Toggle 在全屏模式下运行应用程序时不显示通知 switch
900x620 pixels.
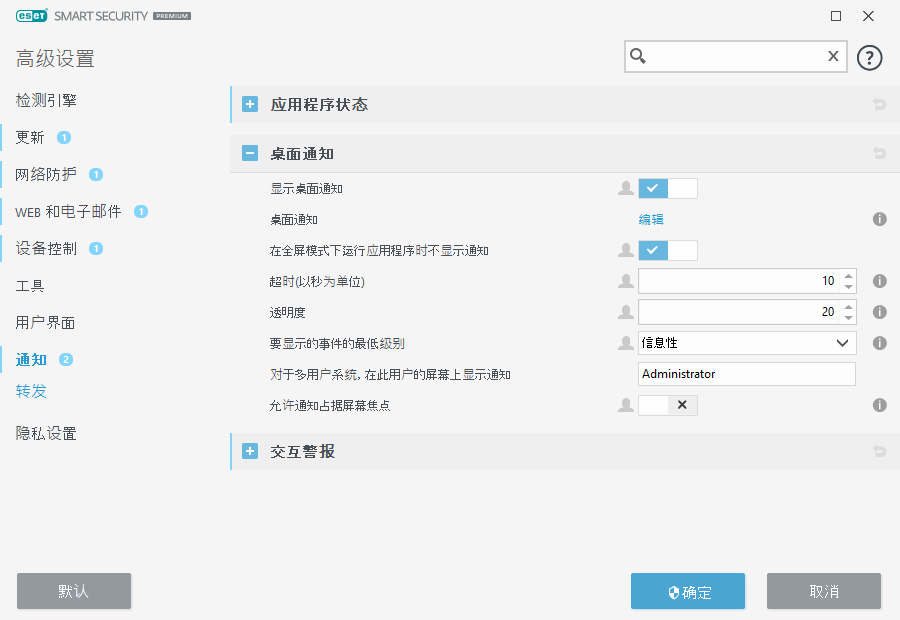coord(668,250)
